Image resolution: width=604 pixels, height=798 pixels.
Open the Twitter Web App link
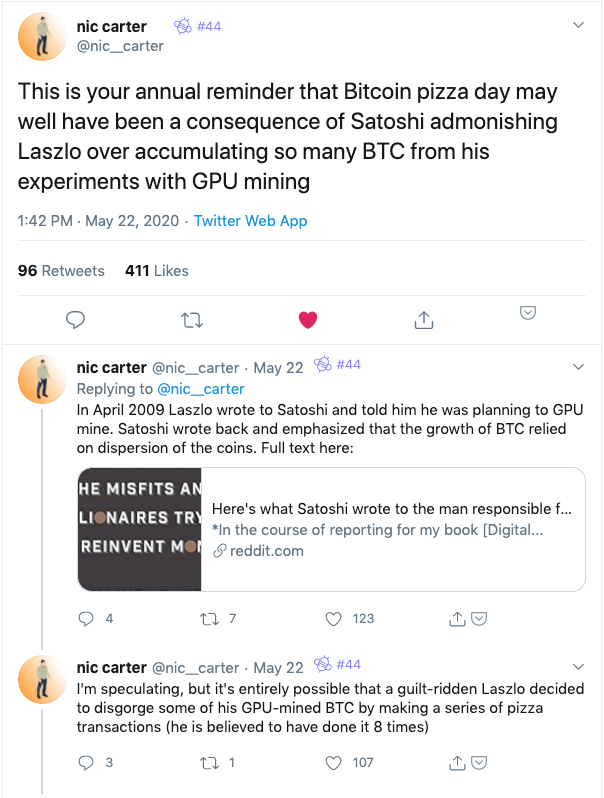pos(250,221)
